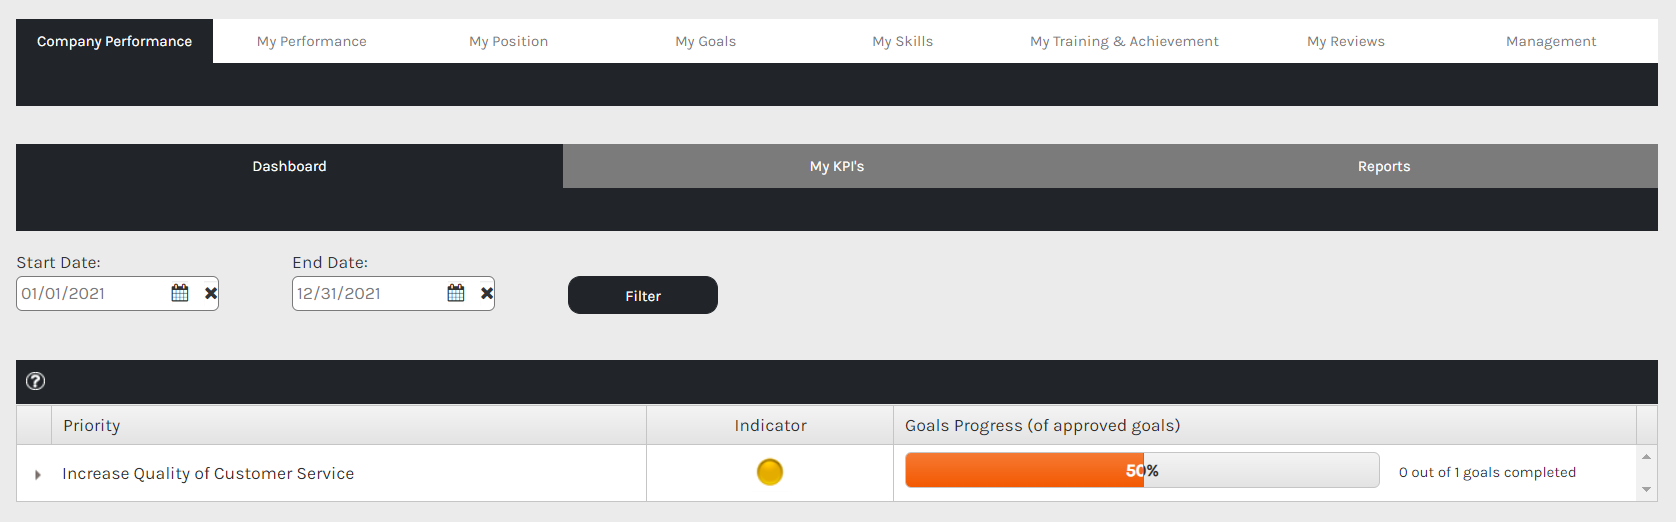The image size is (1676, 522).
Task: Click the help question mark icon
Action: 35,381
